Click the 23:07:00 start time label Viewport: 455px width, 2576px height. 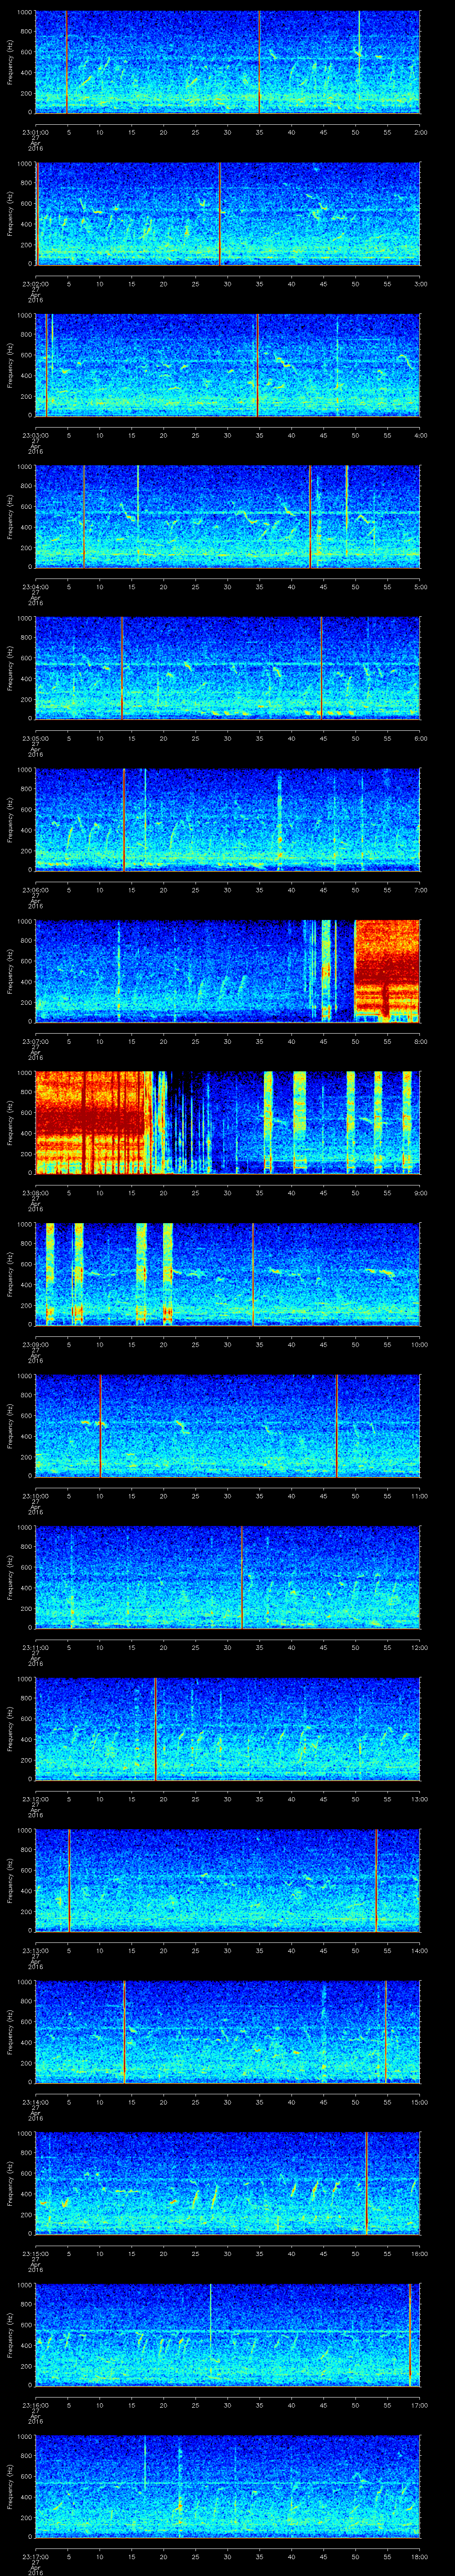(35, 1041)
